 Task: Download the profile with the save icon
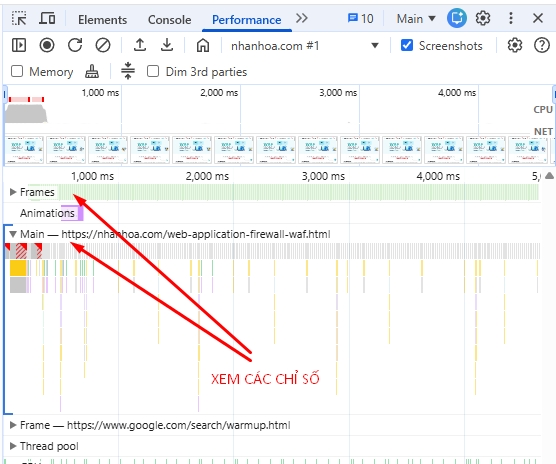tap(167, 45)
